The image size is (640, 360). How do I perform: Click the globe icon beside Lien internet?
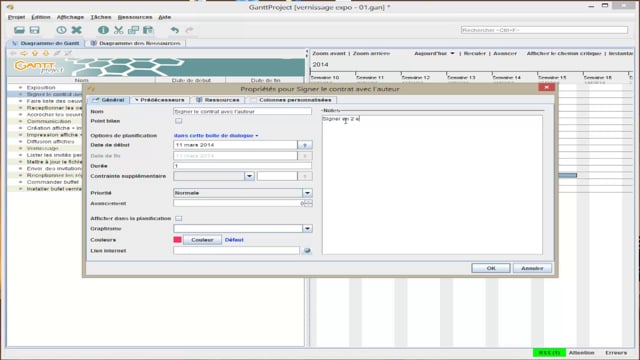(307, 251)
